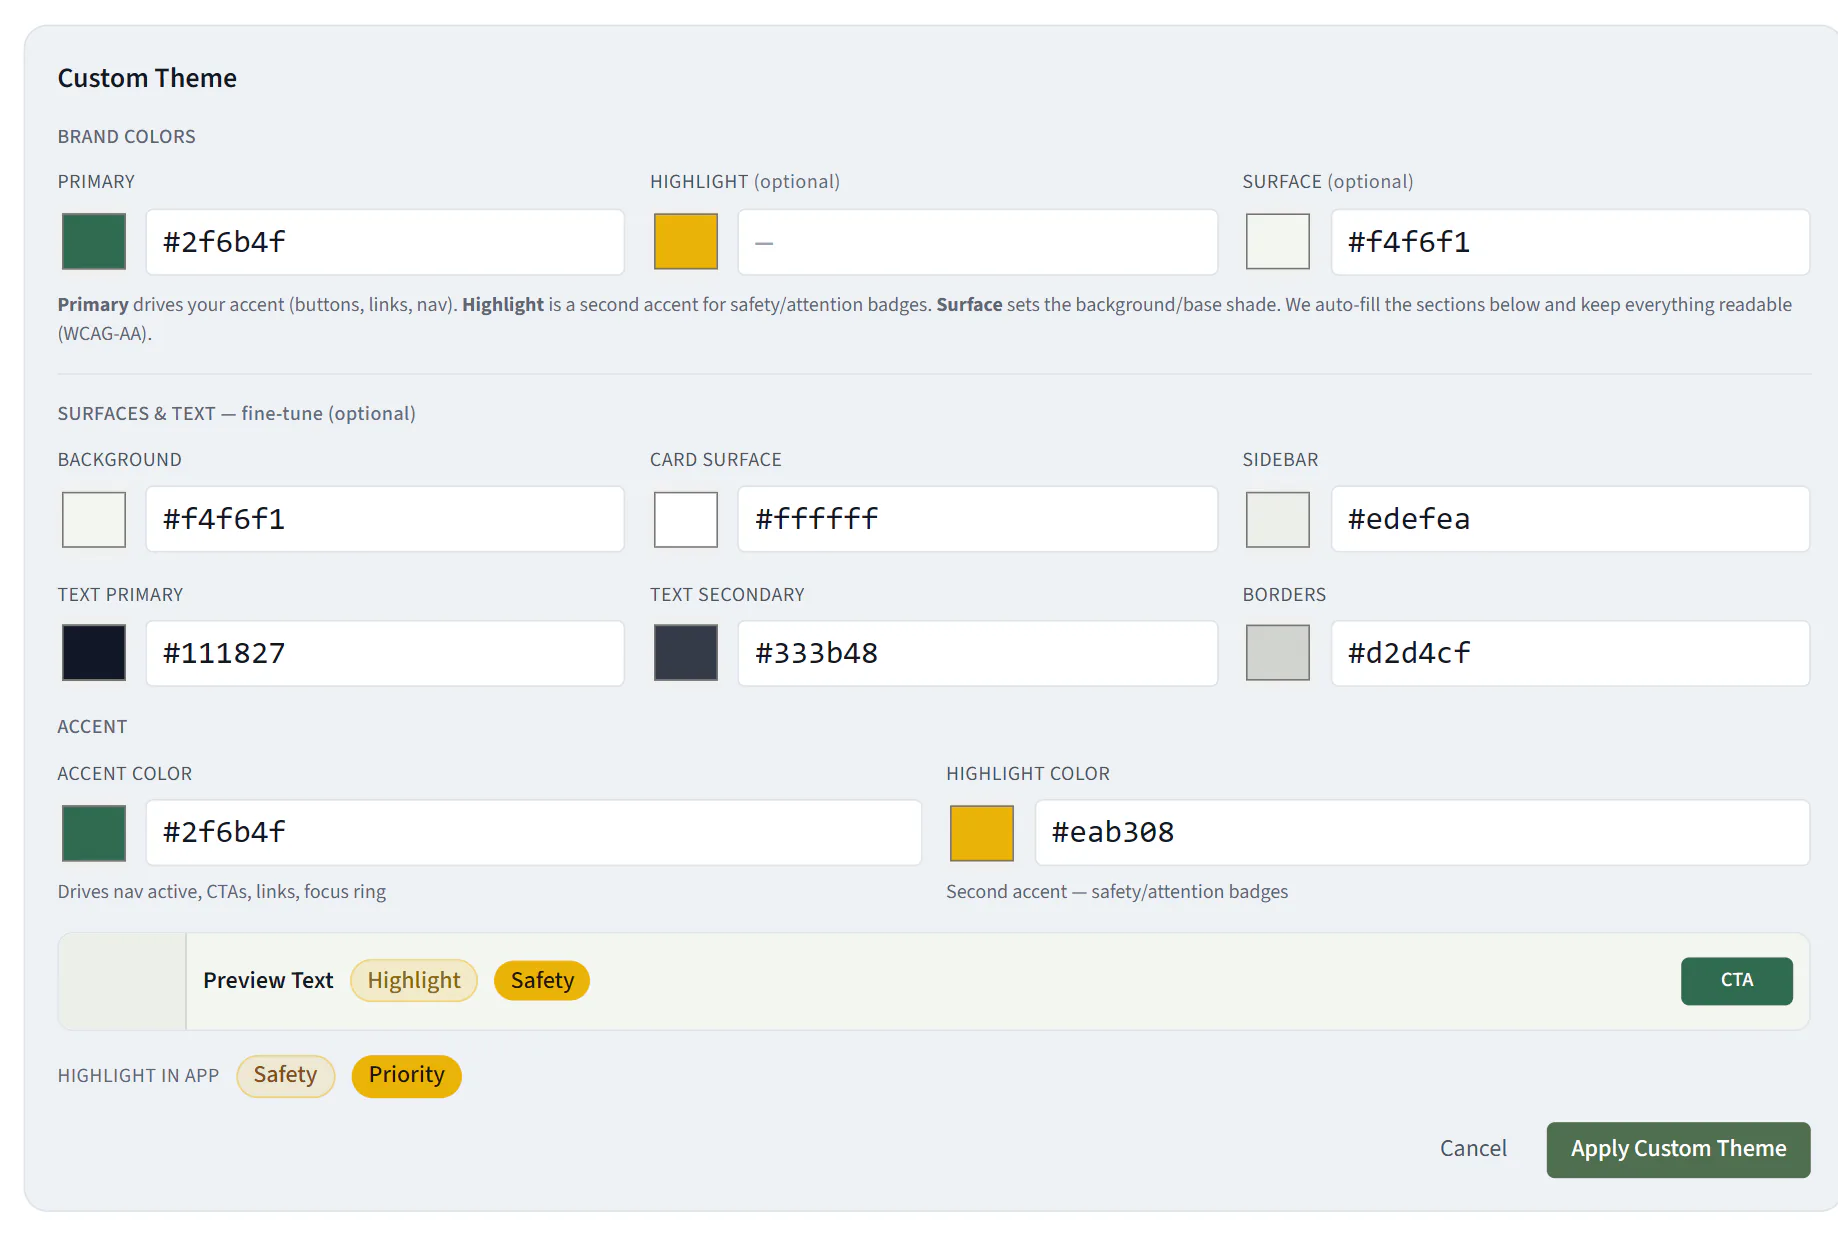Click the Highlight preview badge
This screenshot has width=1838, height=1234.
coord(414,981)
